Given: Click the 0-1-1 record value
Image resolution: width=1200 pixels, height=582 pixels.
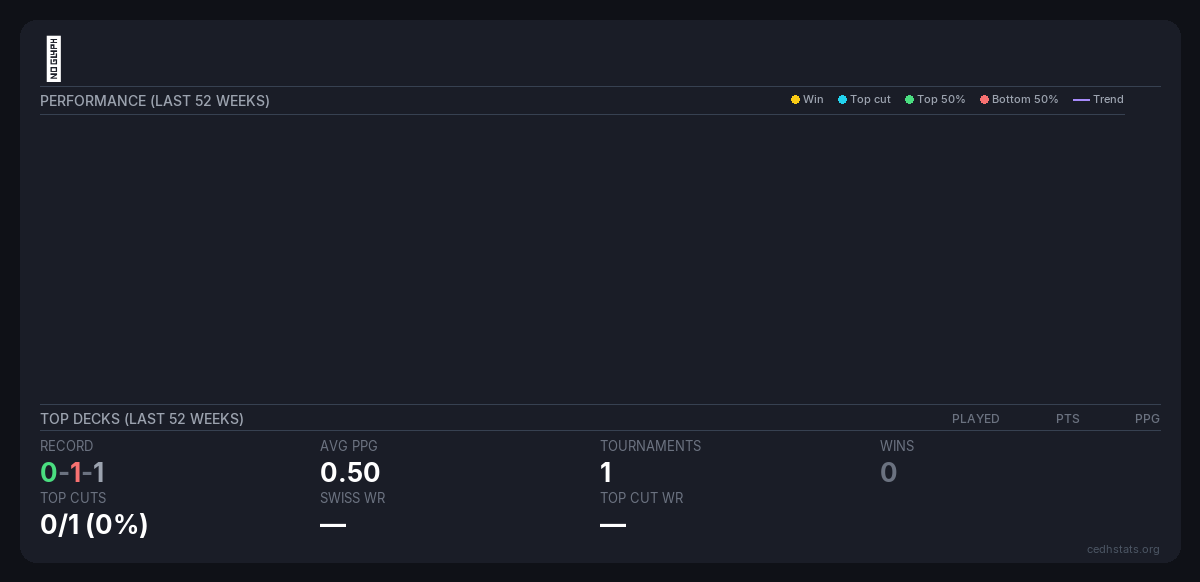Looking at the screenshot, I should 73,472.
